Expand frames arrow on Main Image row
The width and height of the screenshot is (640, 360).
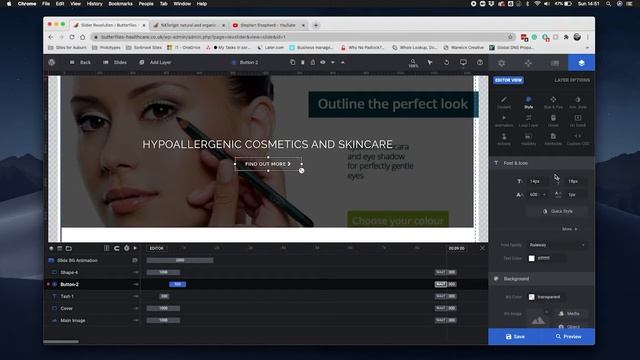[136, 320]
